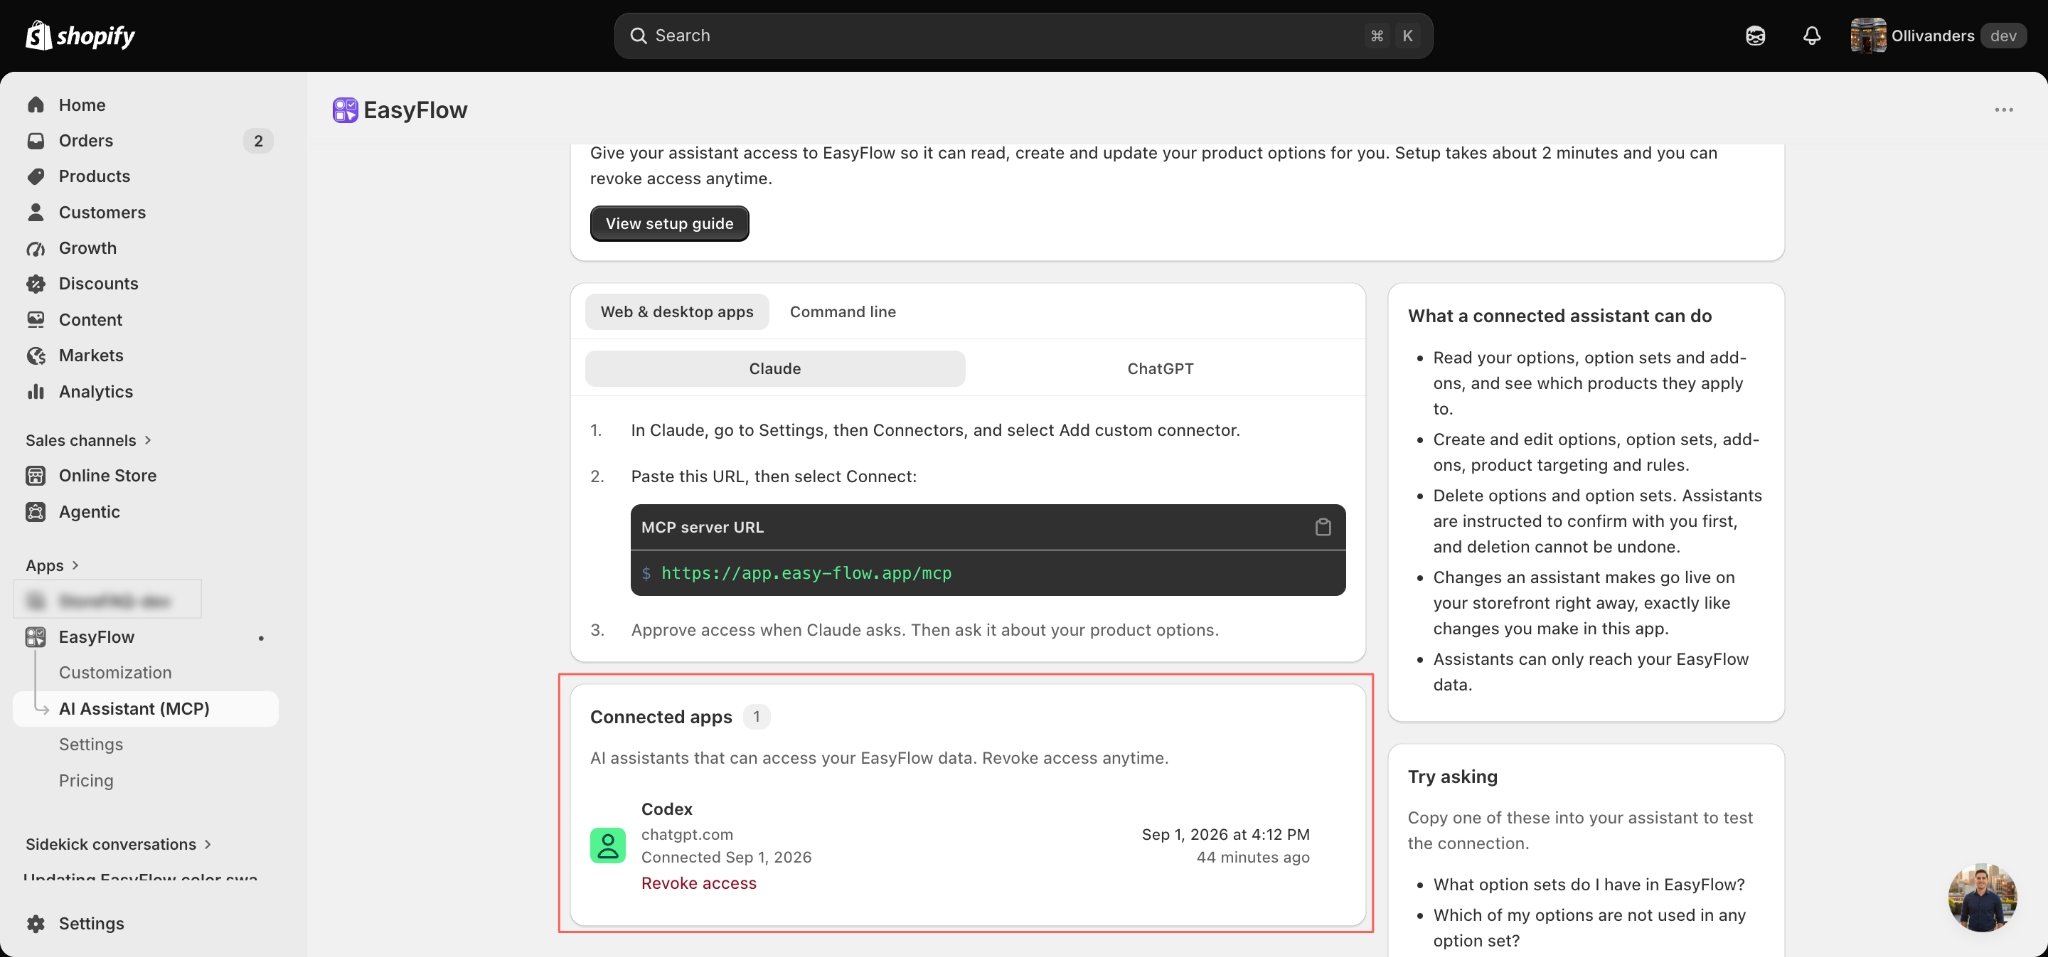Click the 'Codex' app name
The width and height of the screenshot is (2048, 957).
(x=667, y=809)
